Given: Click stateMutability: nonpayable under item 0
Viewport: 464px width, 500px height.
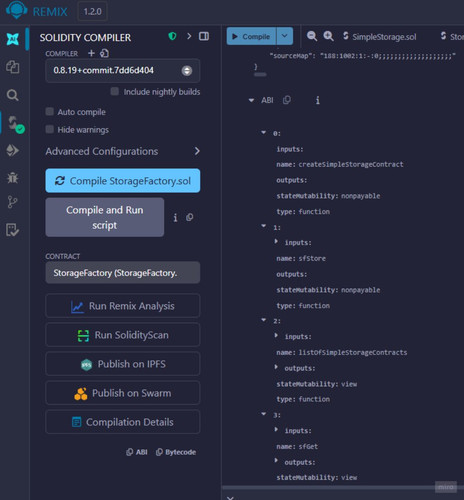Looking at the screenshot, I should tap(328, 196).
